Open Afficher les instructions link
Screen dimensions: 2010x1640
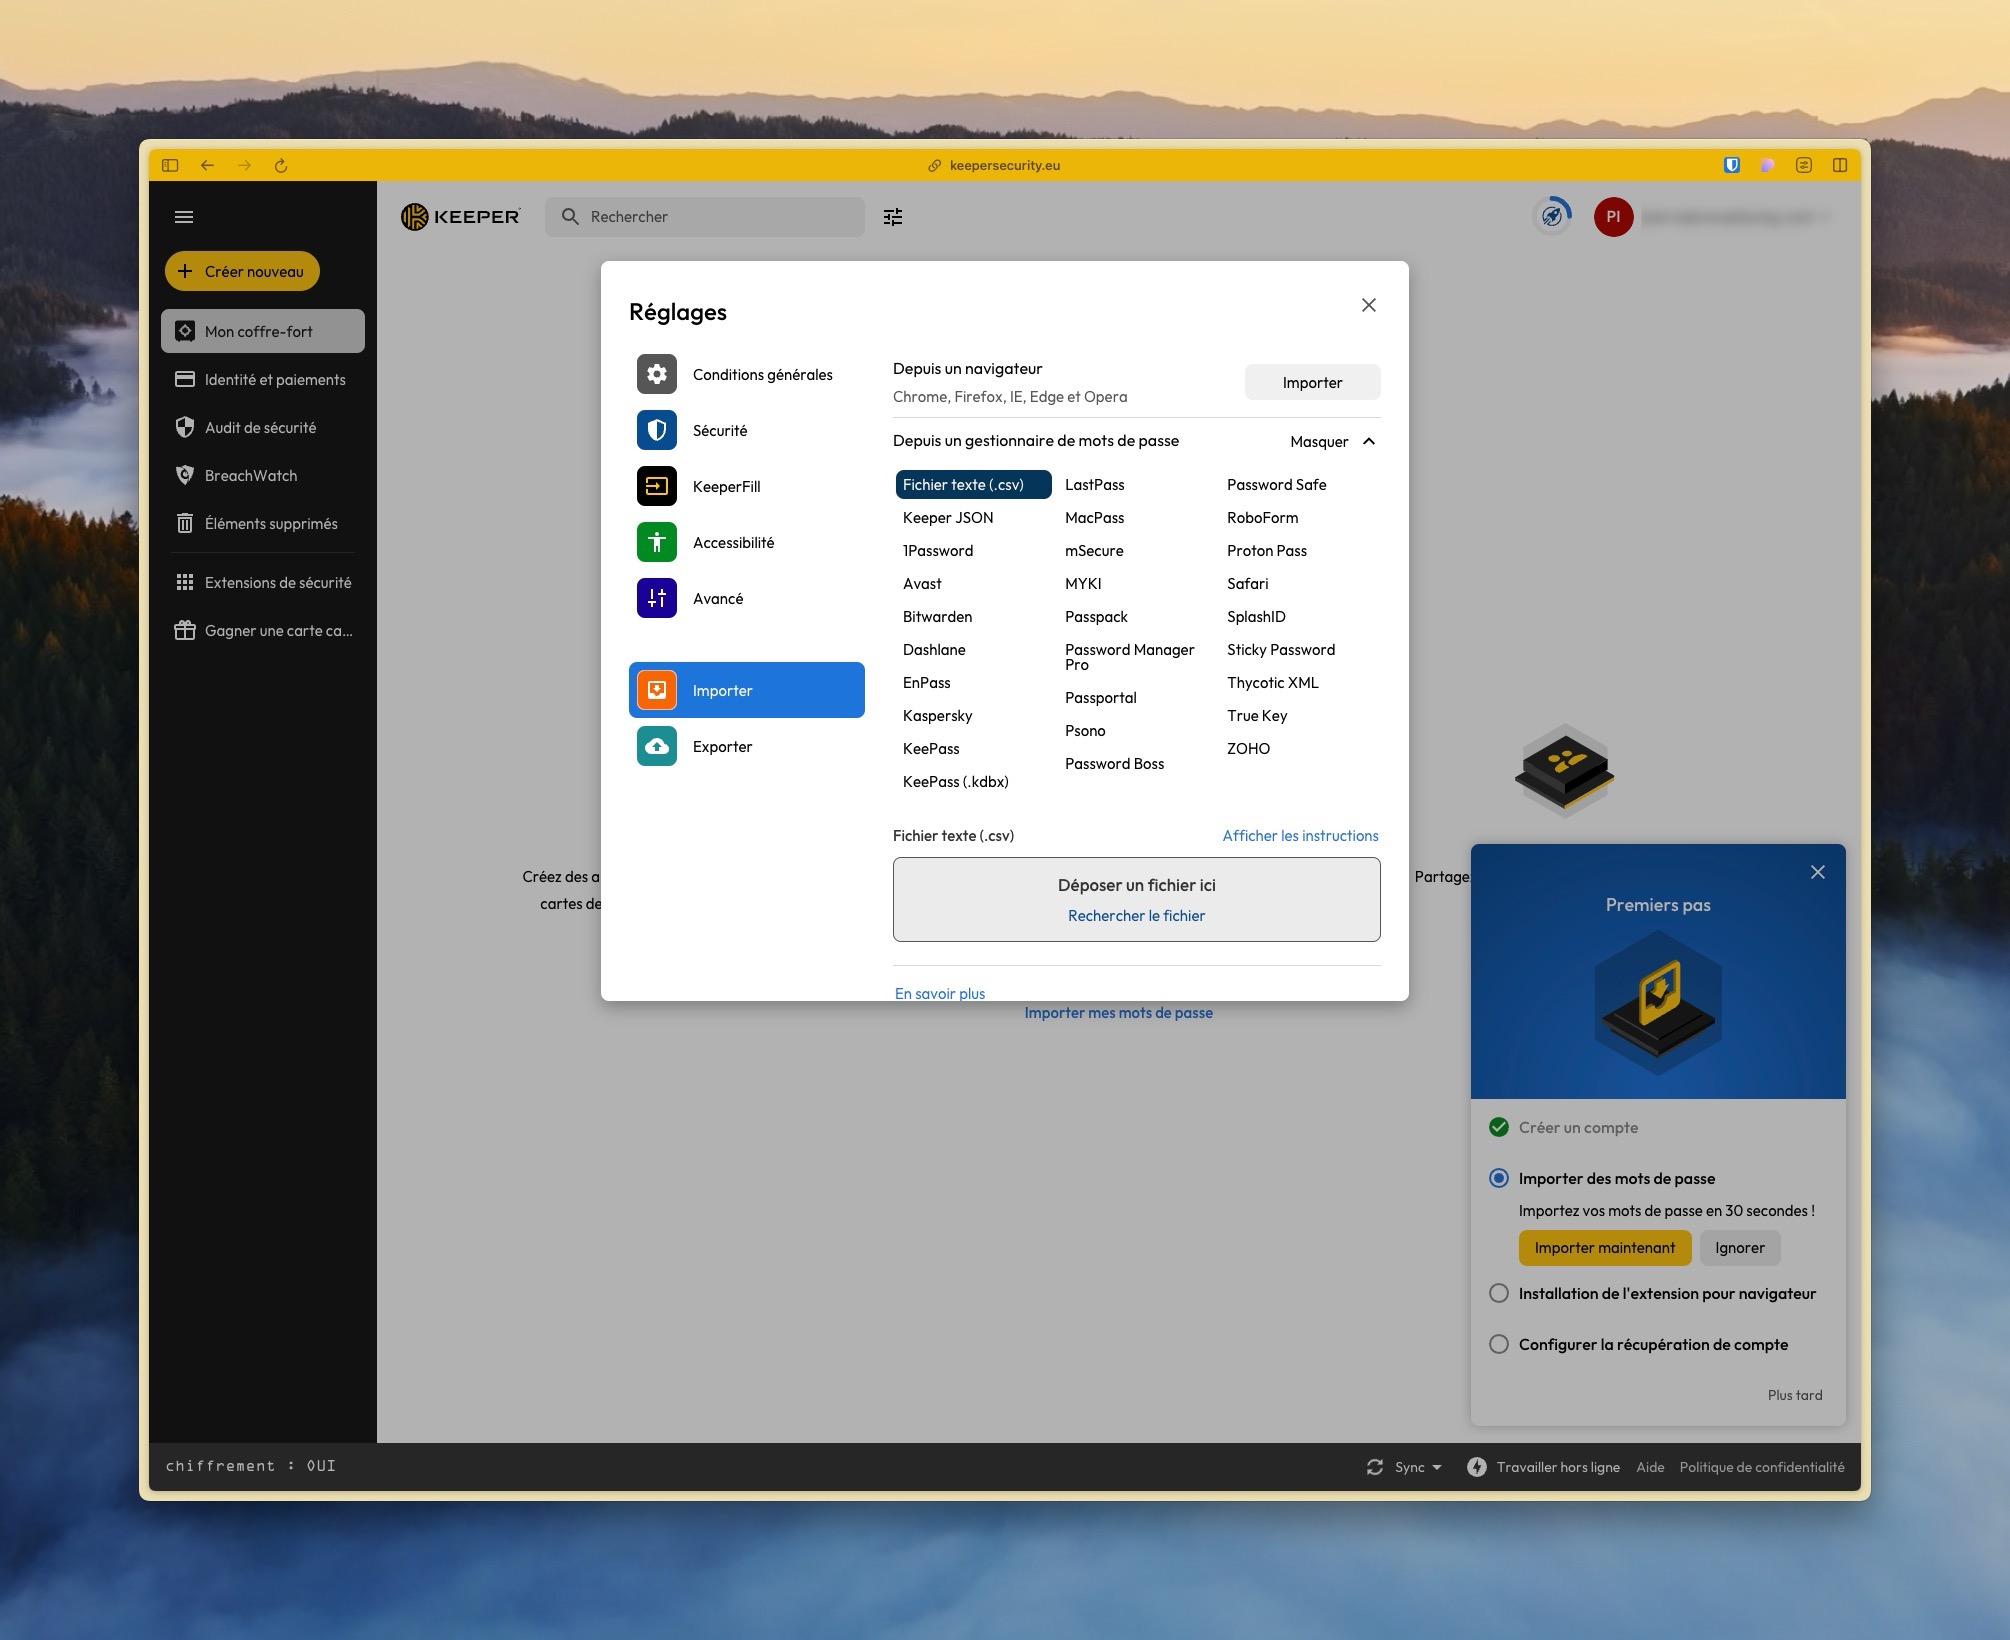pos(1300,836)
